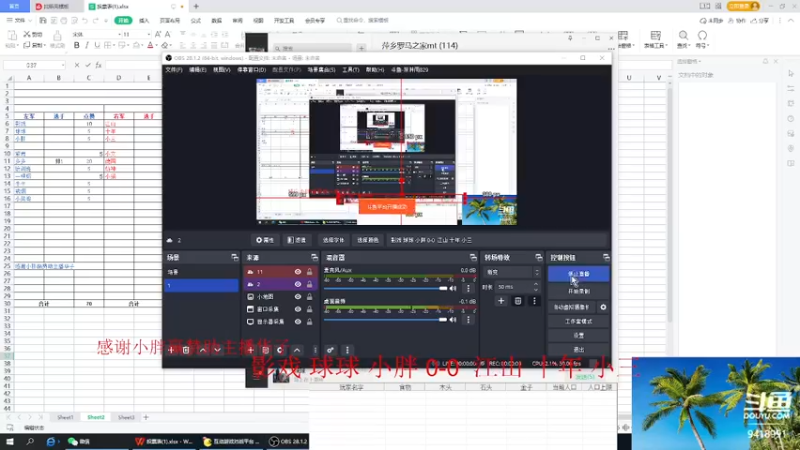Move selected scene up in OBS

click(x=203, y=350)
